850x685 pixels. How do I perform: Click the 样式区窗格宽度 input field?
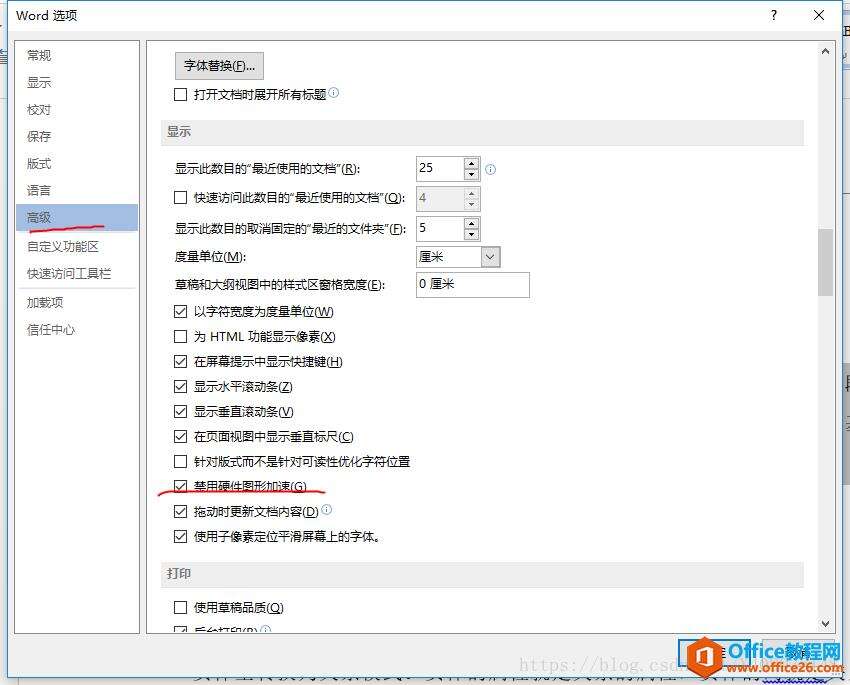pyautogui.click(x=473, y=285)
